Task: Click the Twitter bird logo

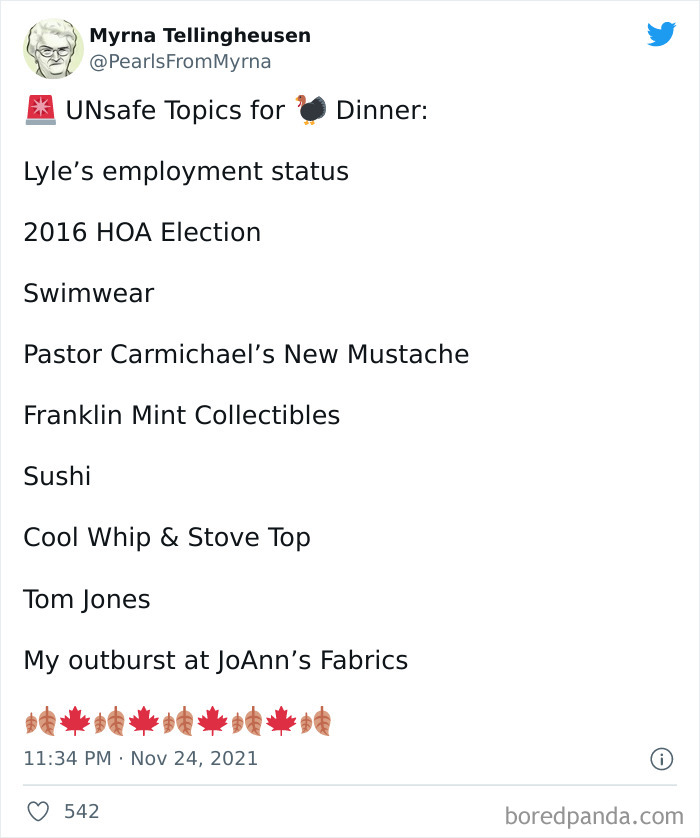Action: point(661,35)
